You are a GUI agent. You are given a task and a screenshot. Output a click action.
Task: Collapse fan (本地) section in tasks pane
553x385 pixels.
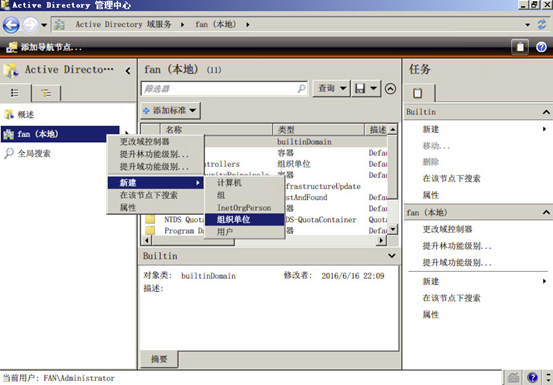pyautogui.click(x=546, y=212)
